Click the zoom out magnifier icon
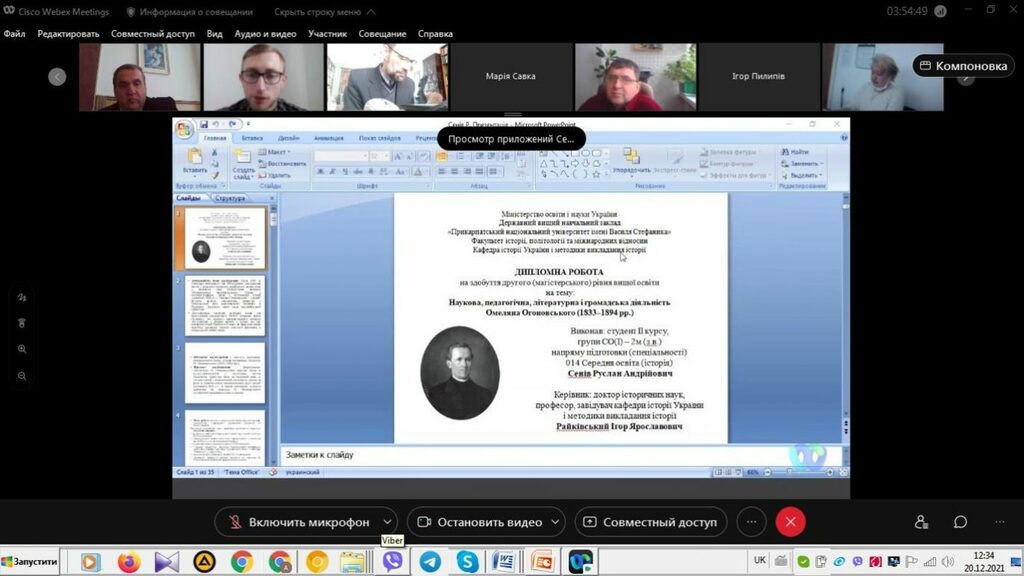The image size is (1024, 576). coord(22,376)
